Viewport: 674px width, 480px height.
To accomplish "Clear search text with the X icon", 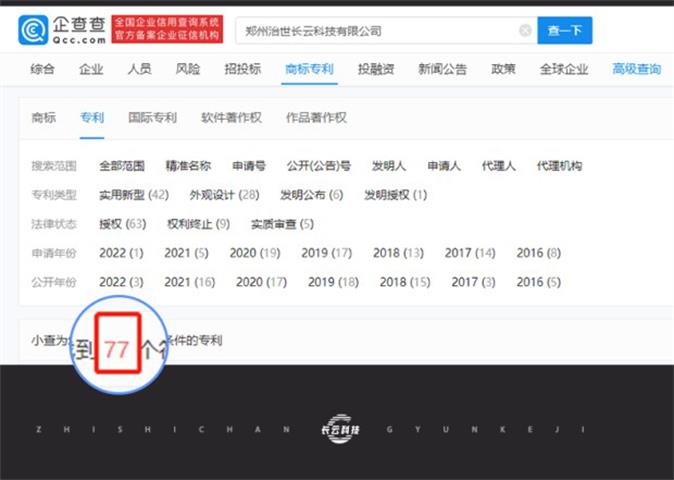I will pyautogui.click(x=525, y=31).
